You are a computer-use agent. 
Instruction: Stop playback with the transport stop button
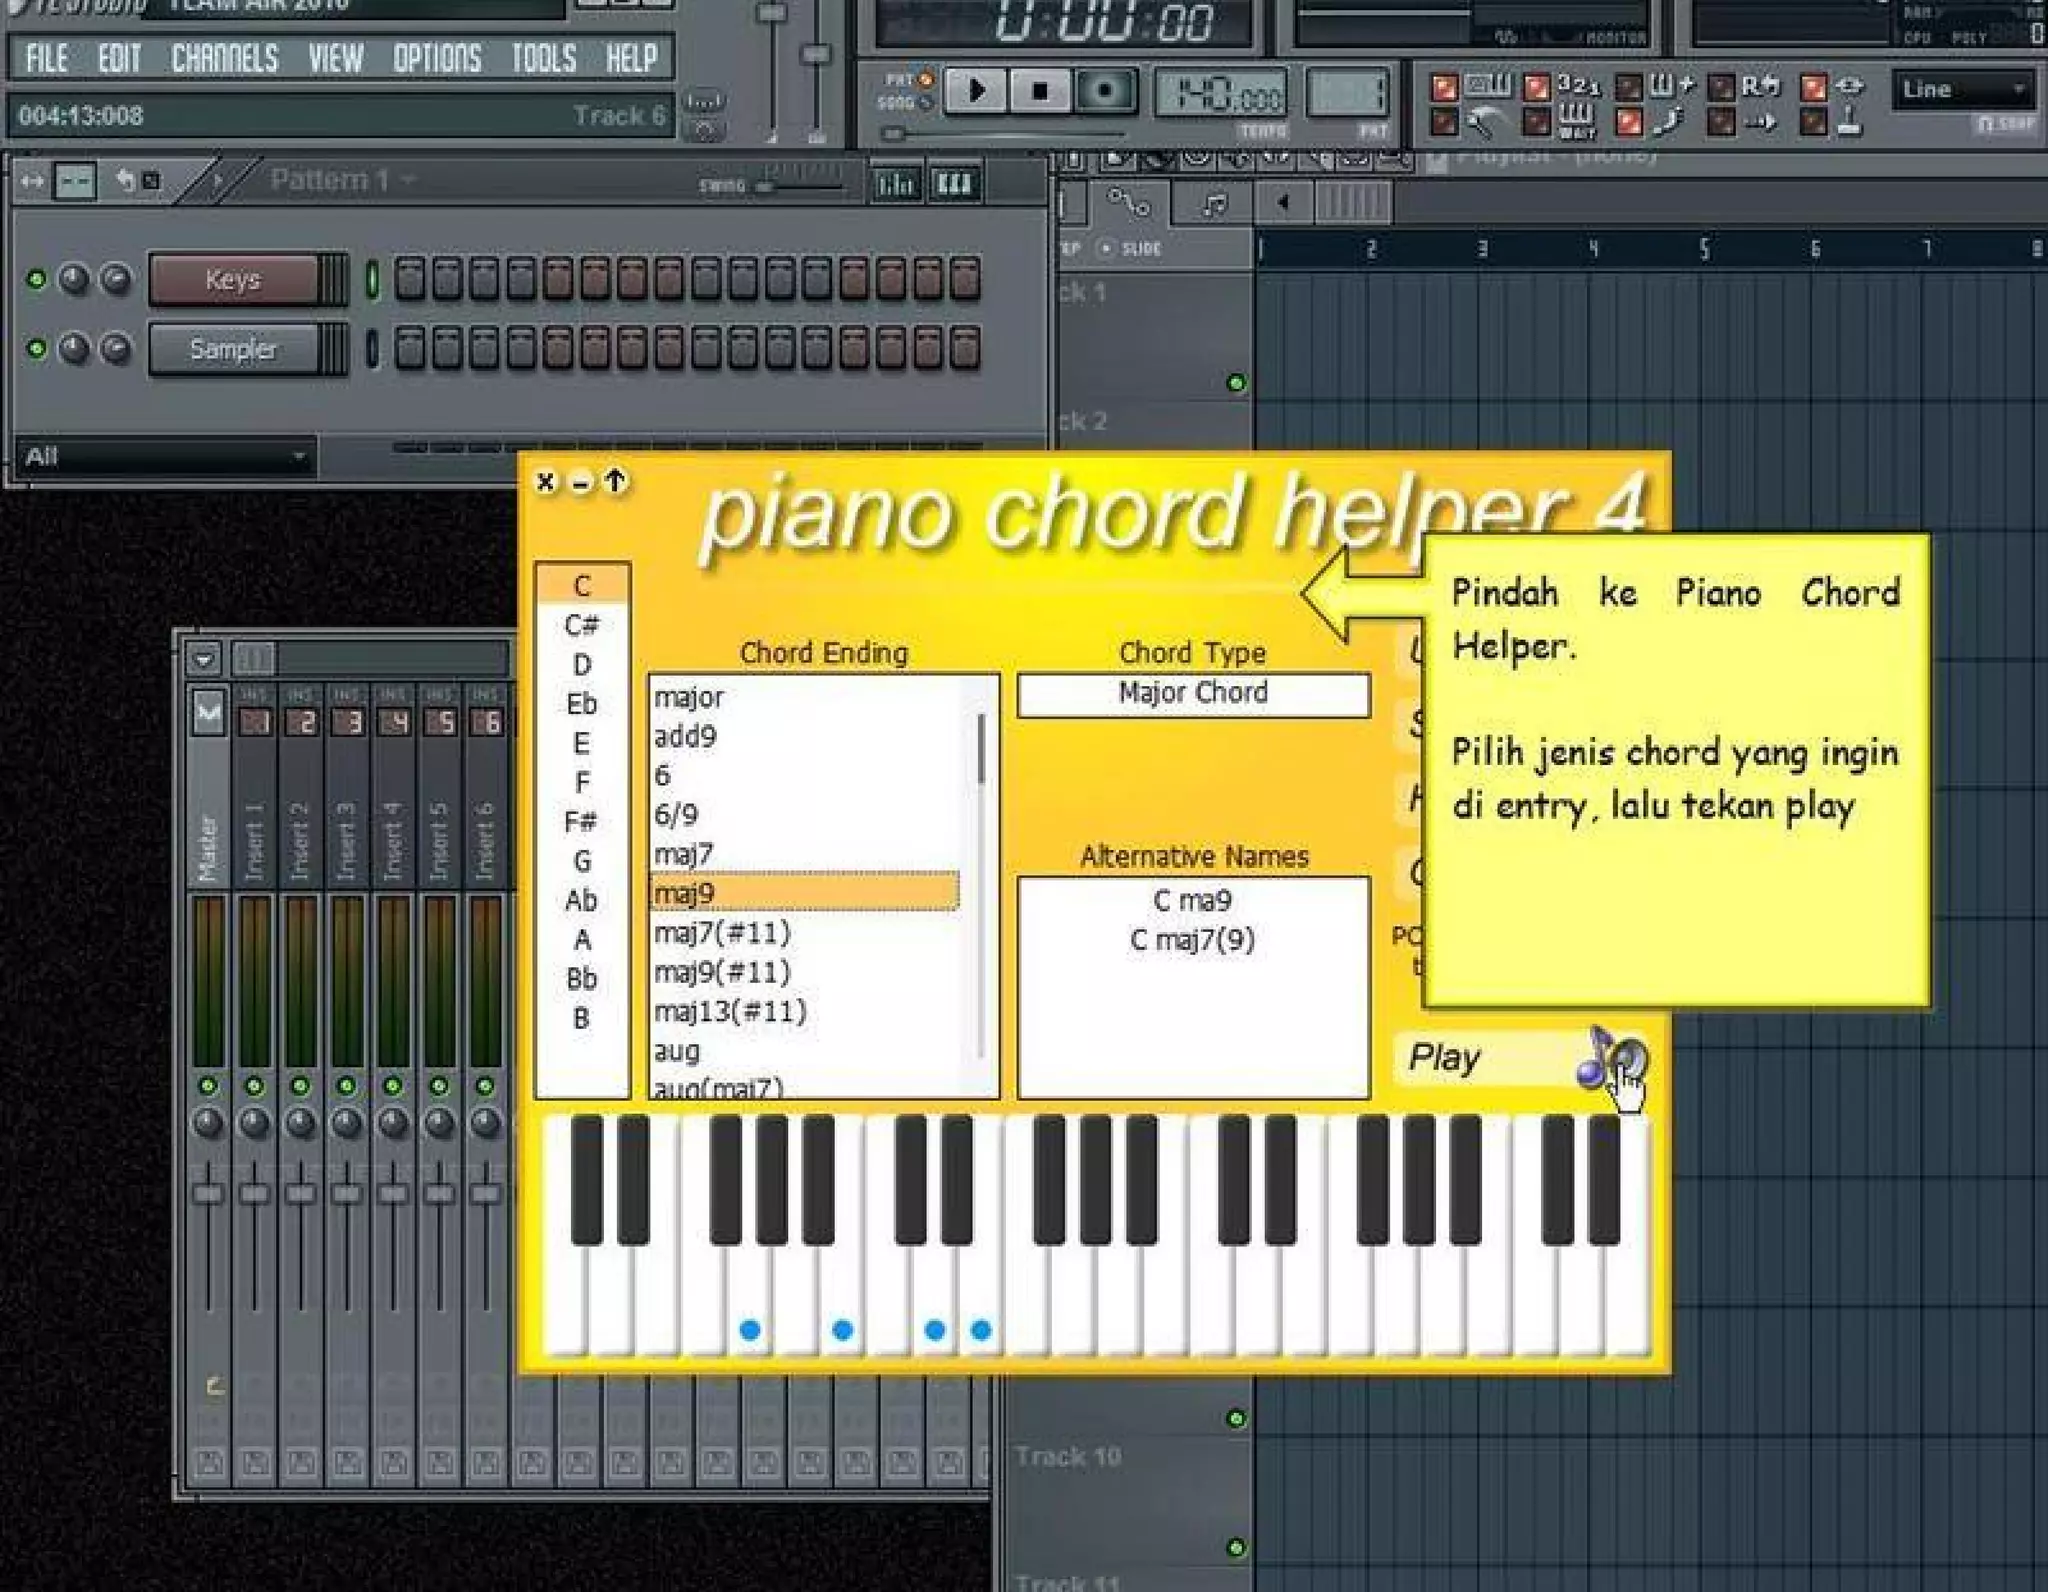pos(1040,91)
